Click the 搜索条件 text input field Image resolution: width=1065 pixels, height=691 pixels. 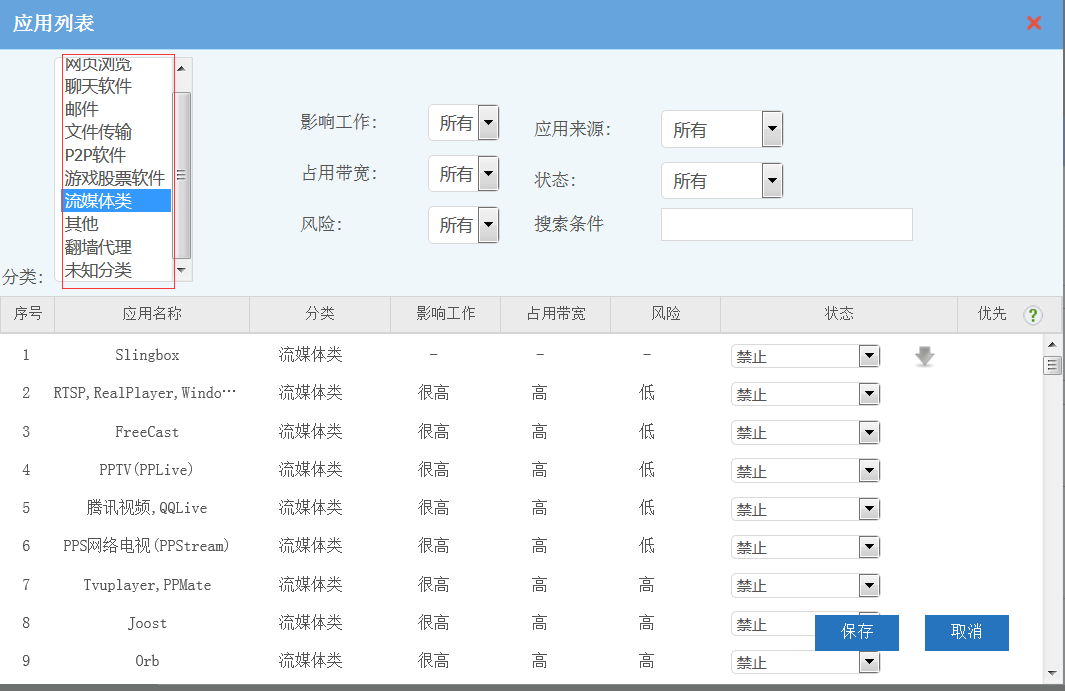coord(786,225)
